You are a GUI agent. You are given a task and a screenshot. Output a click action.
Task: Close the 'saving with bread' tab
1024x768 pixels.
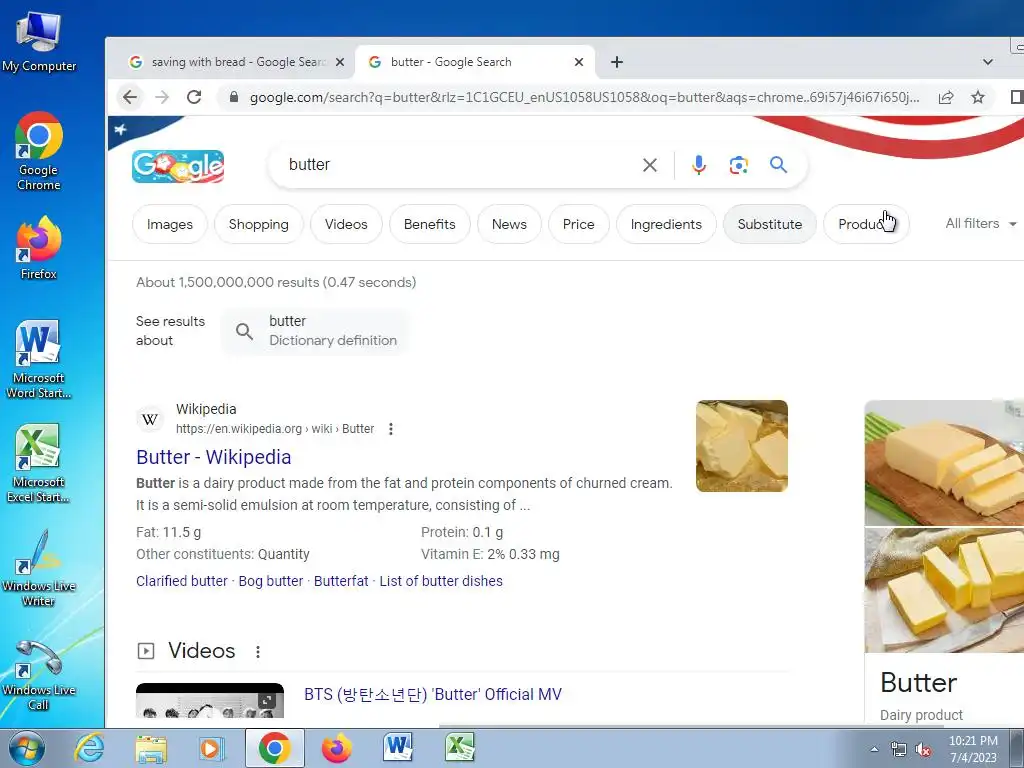coord(340,62)
